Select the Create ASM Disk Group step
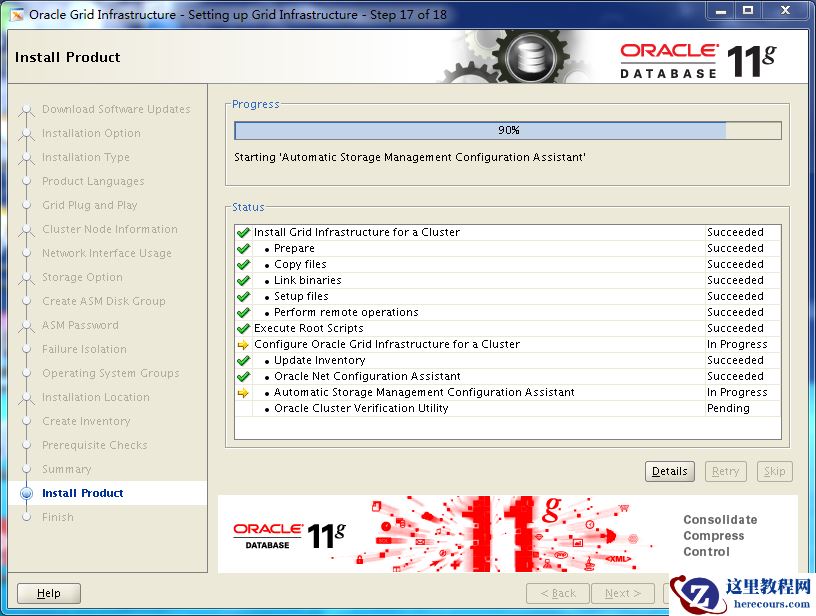Viewport: 816px width, 616px height. tap(104, 301)
